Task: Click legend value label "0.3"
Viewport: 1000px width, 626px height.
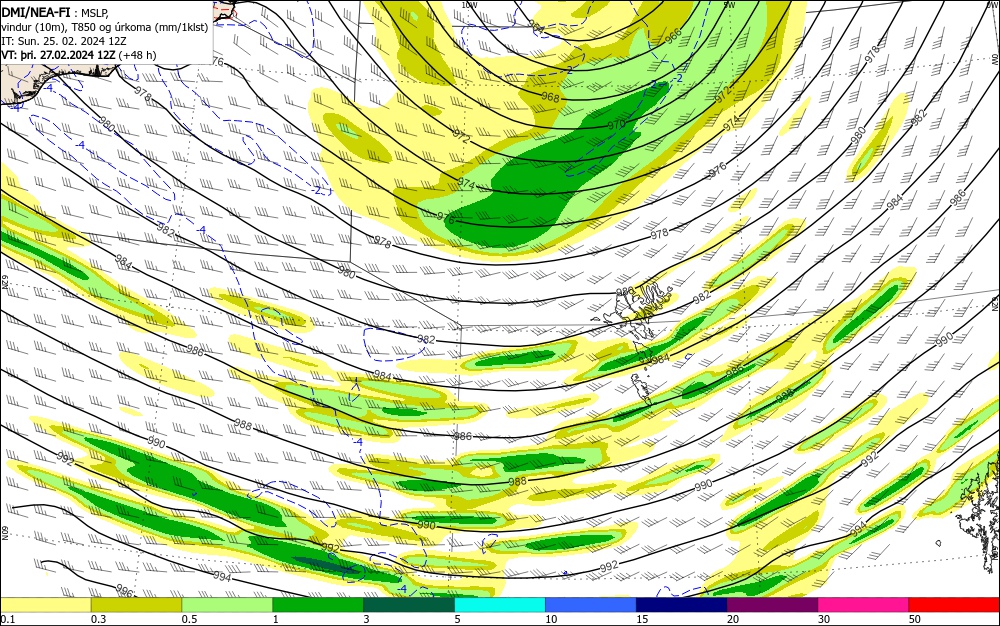Action: [x=98, y=619]
